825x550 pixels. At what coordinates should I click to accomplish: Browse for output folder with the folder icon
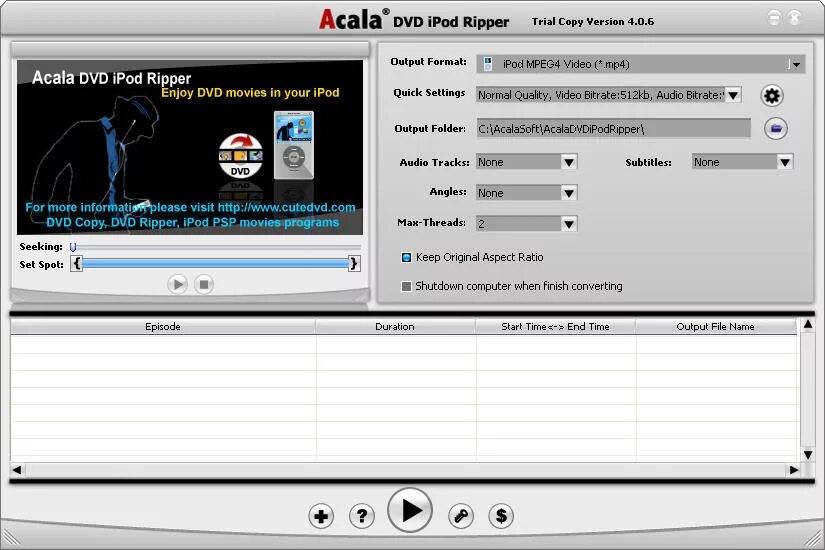tap(776, 128)
